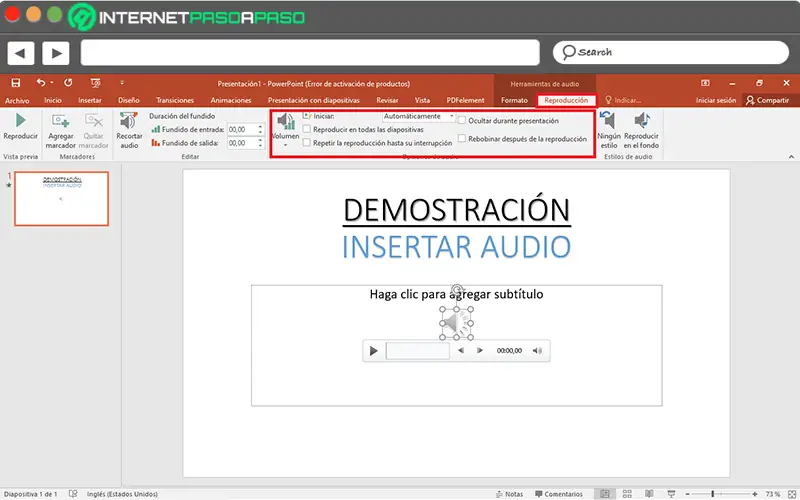The width and height of the screenshot is (800, 500).
Task: Tick Rebobinar después de la reproducción
Action: (x=461, y=139)
